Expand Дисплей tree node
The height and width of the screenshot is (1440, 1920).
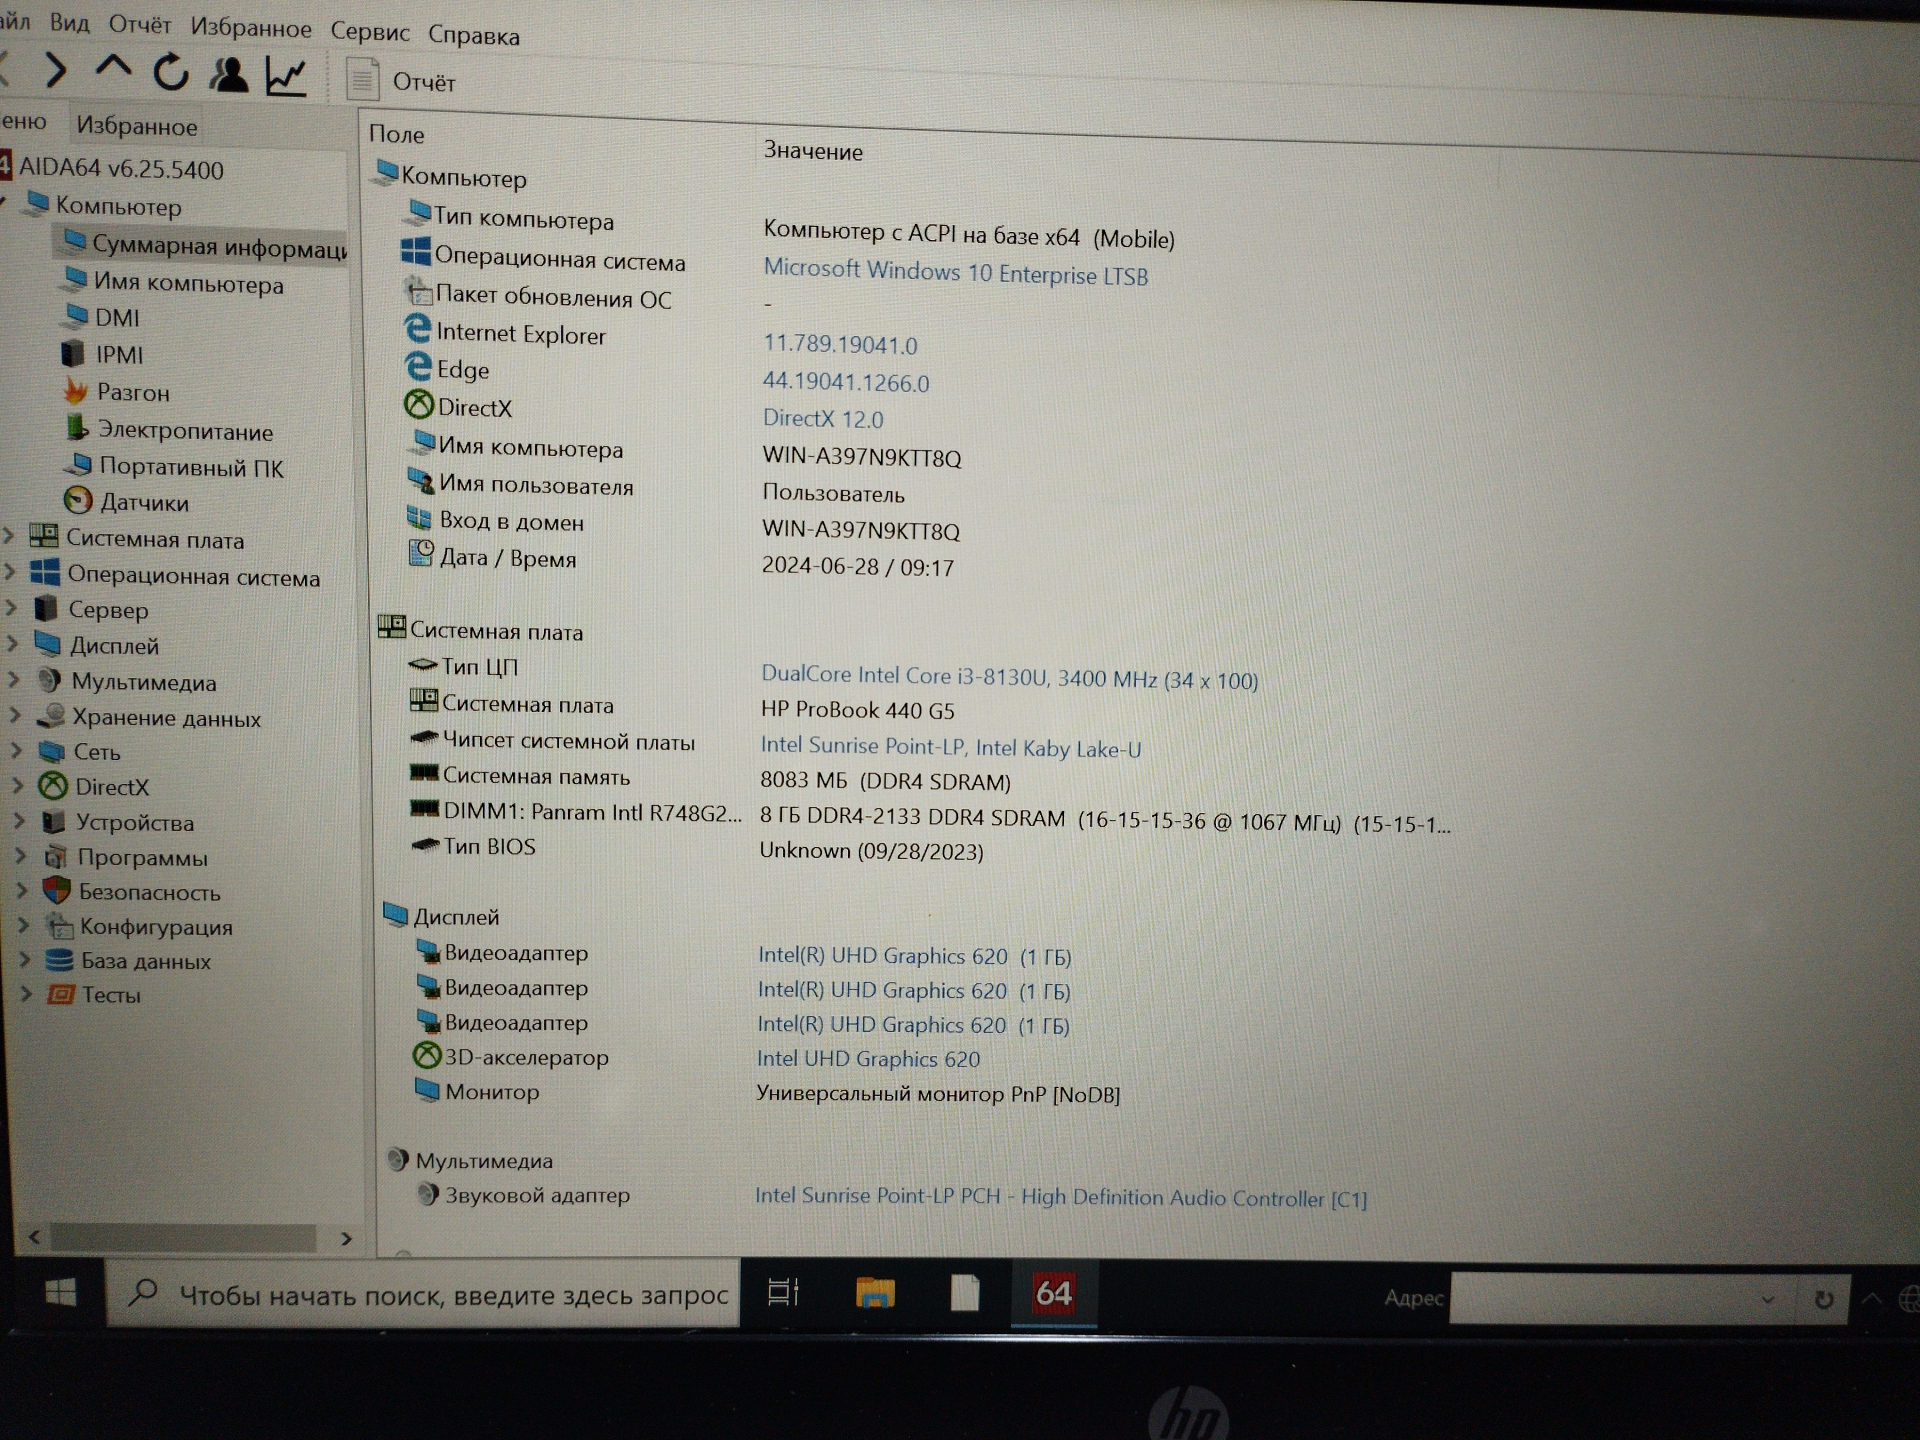(x=14, y=644)
